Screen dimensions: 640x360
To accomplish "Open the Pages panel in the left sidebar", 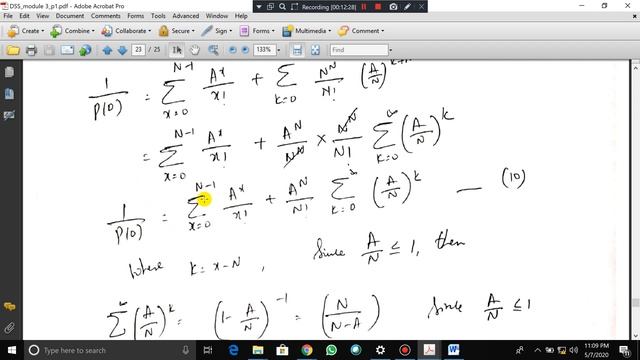I will pos(9,72).
